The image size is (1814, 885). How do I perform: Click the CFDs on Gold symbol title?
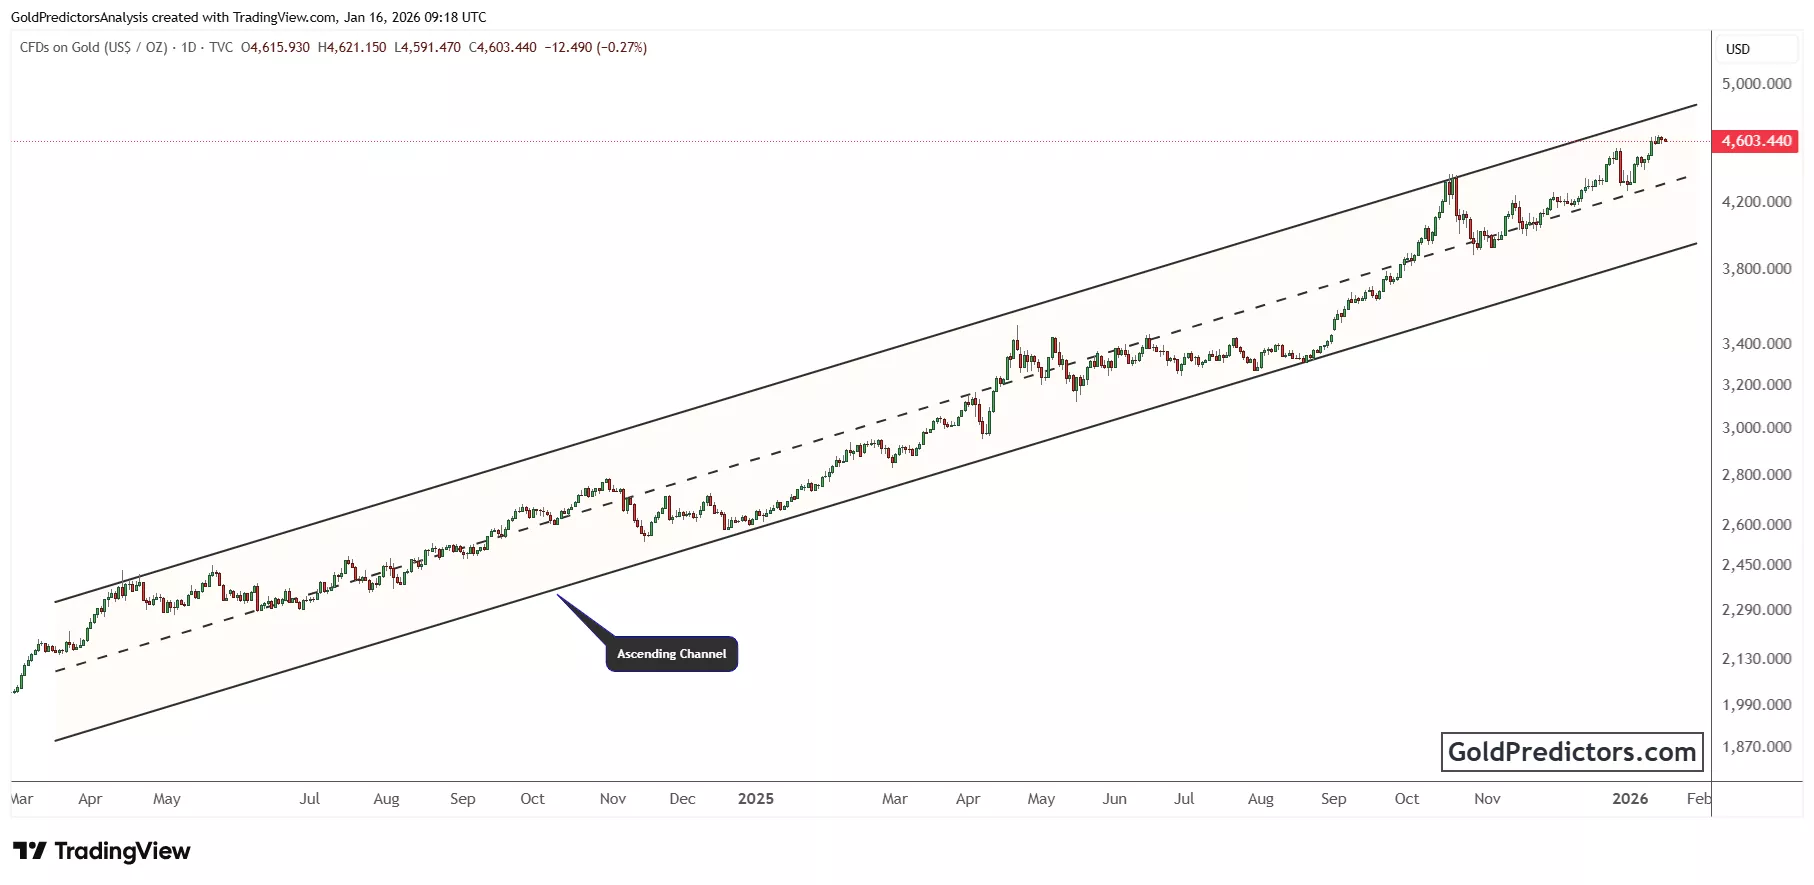tap(93, 47)
